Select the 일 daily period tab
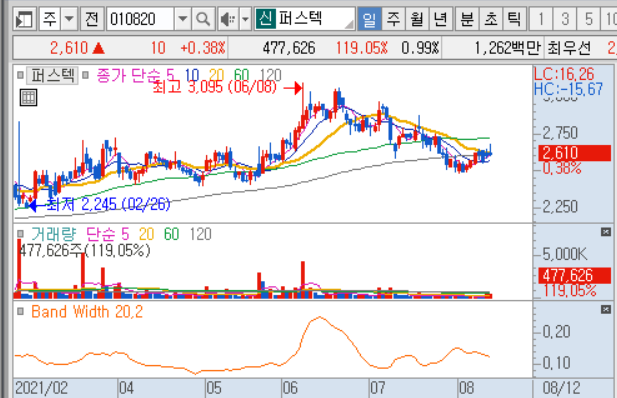Viewport: 617px width, 398px height. [369, 19]
